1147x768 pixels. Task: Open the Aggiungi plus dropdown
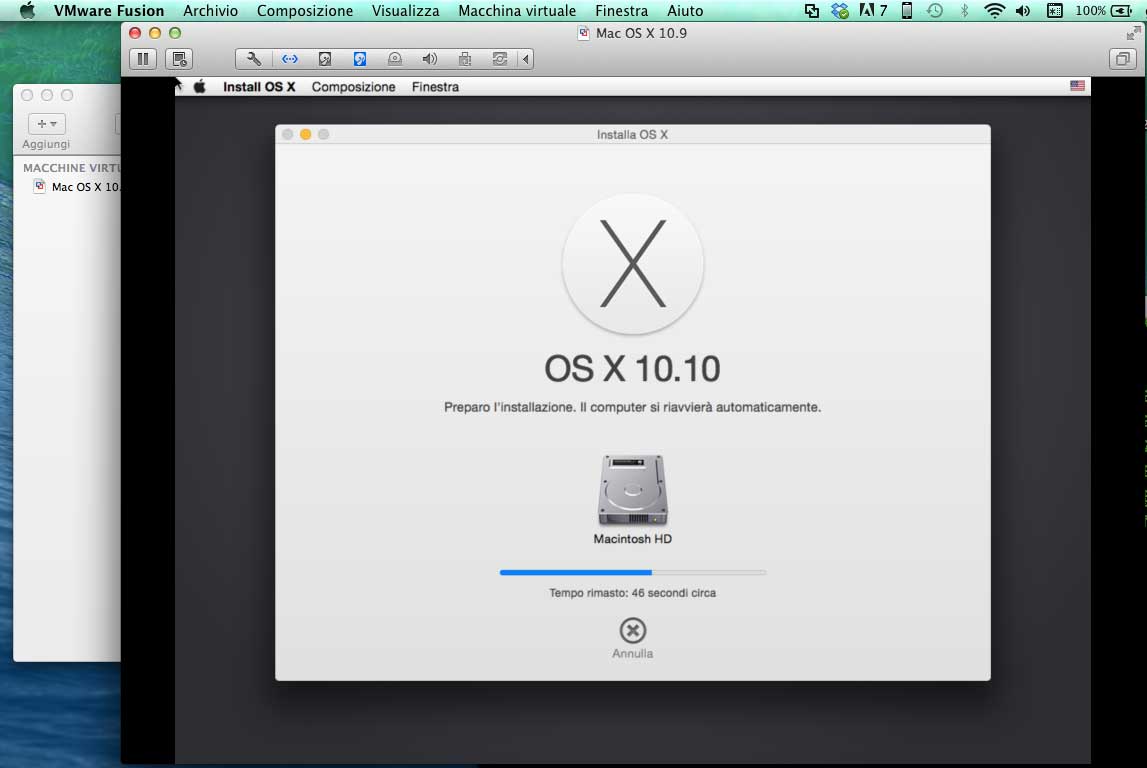coord(46,124)
